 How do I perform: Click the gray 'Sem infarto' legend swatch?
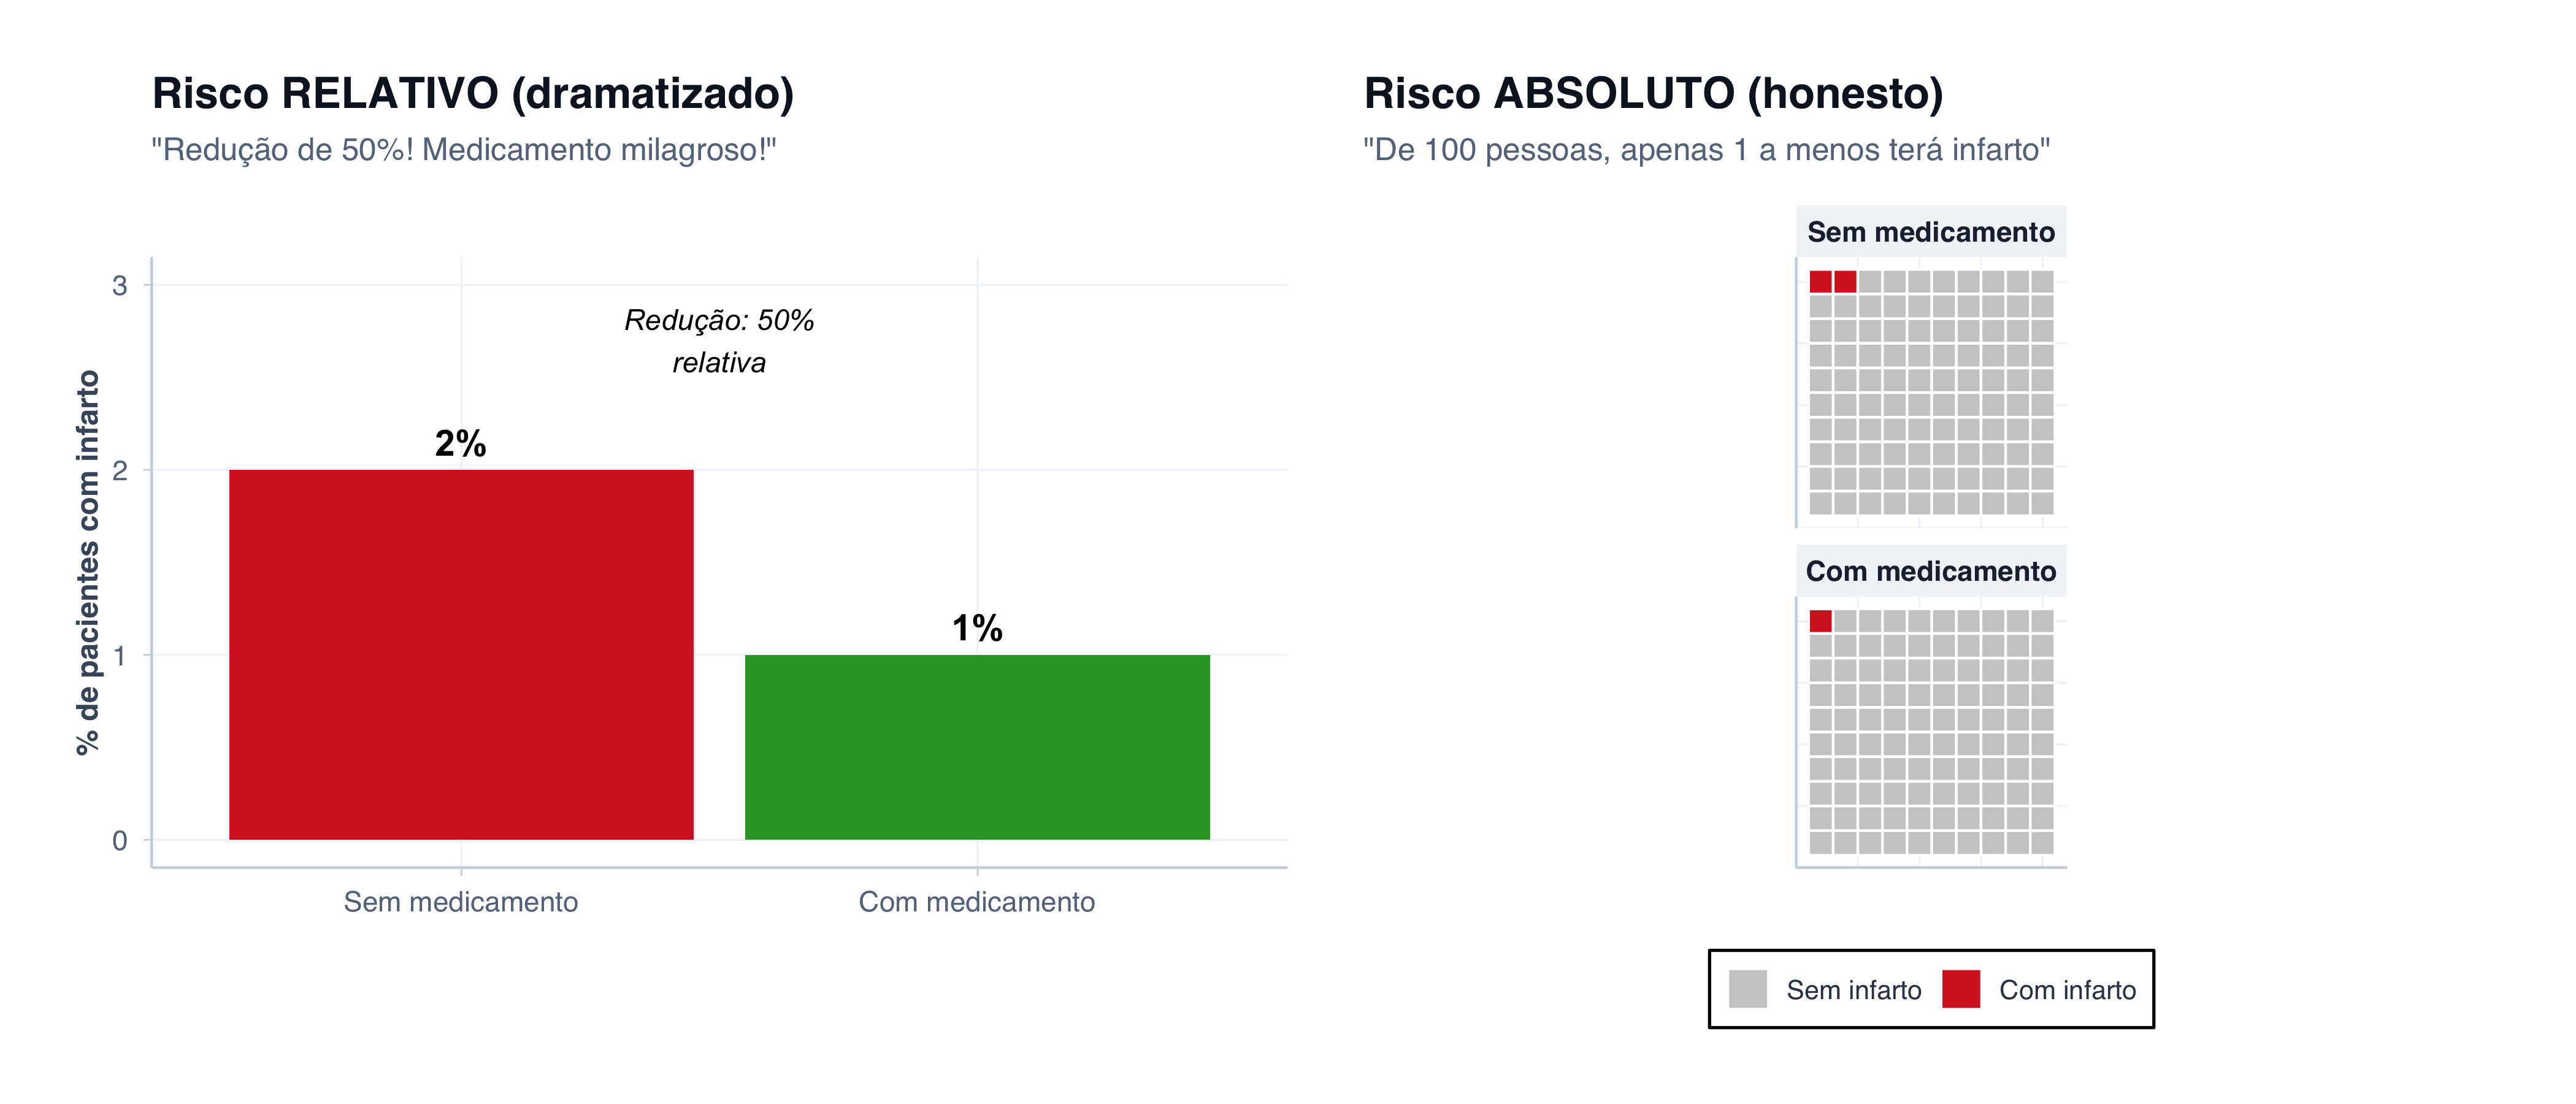(1747, 989)
